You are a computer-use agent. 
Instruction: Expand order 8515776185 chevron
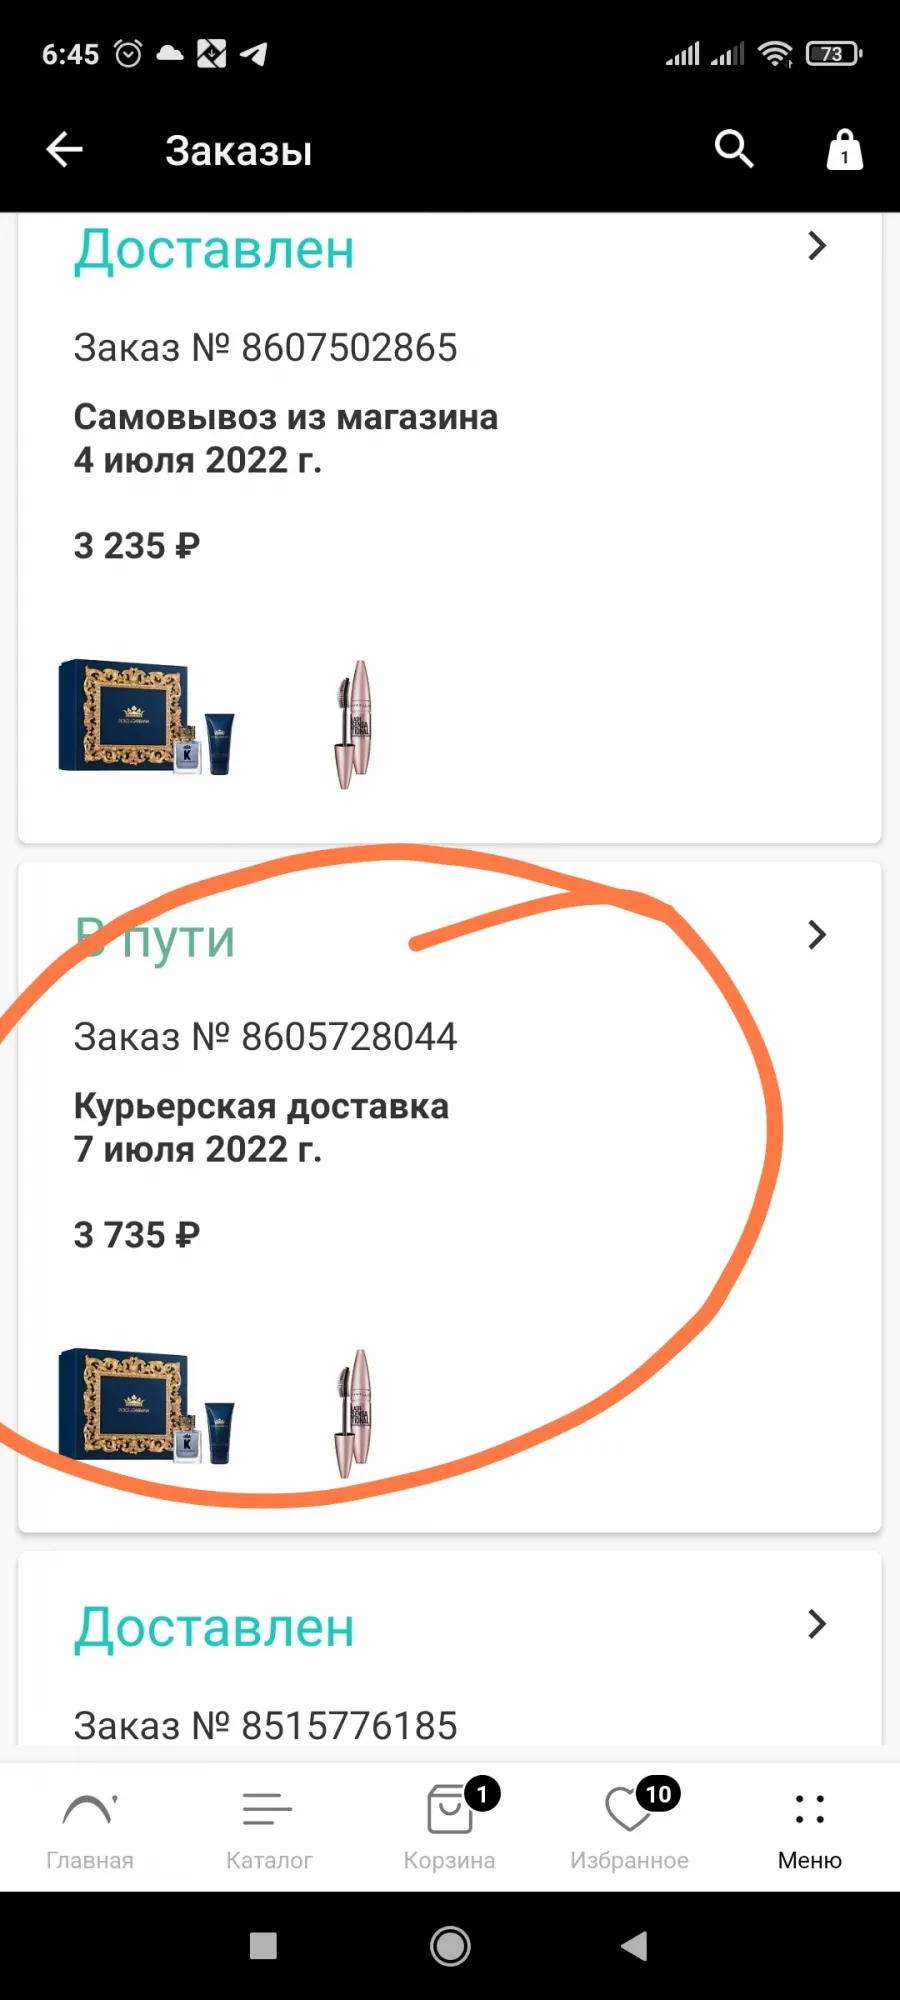pyautogui.click(x=817, y=1624)
